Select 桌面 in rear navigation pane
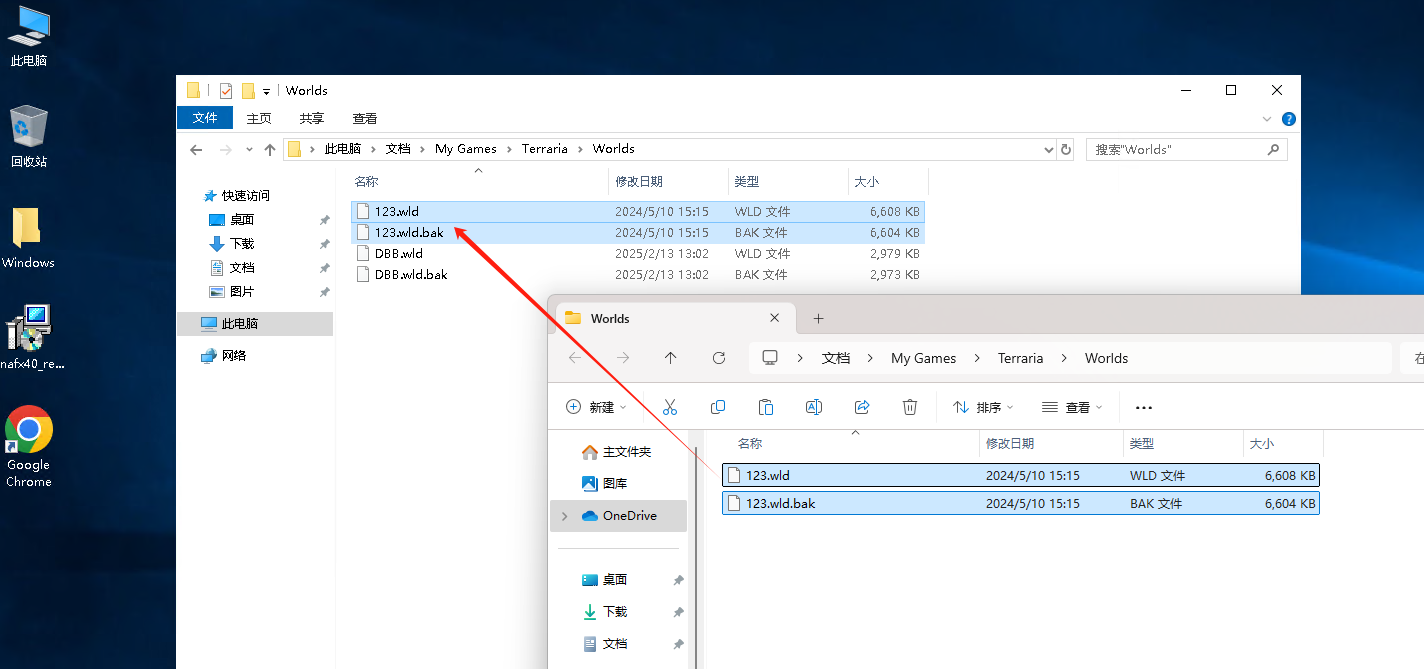This screenshot has width=1424, height=669. click(242, 220)
